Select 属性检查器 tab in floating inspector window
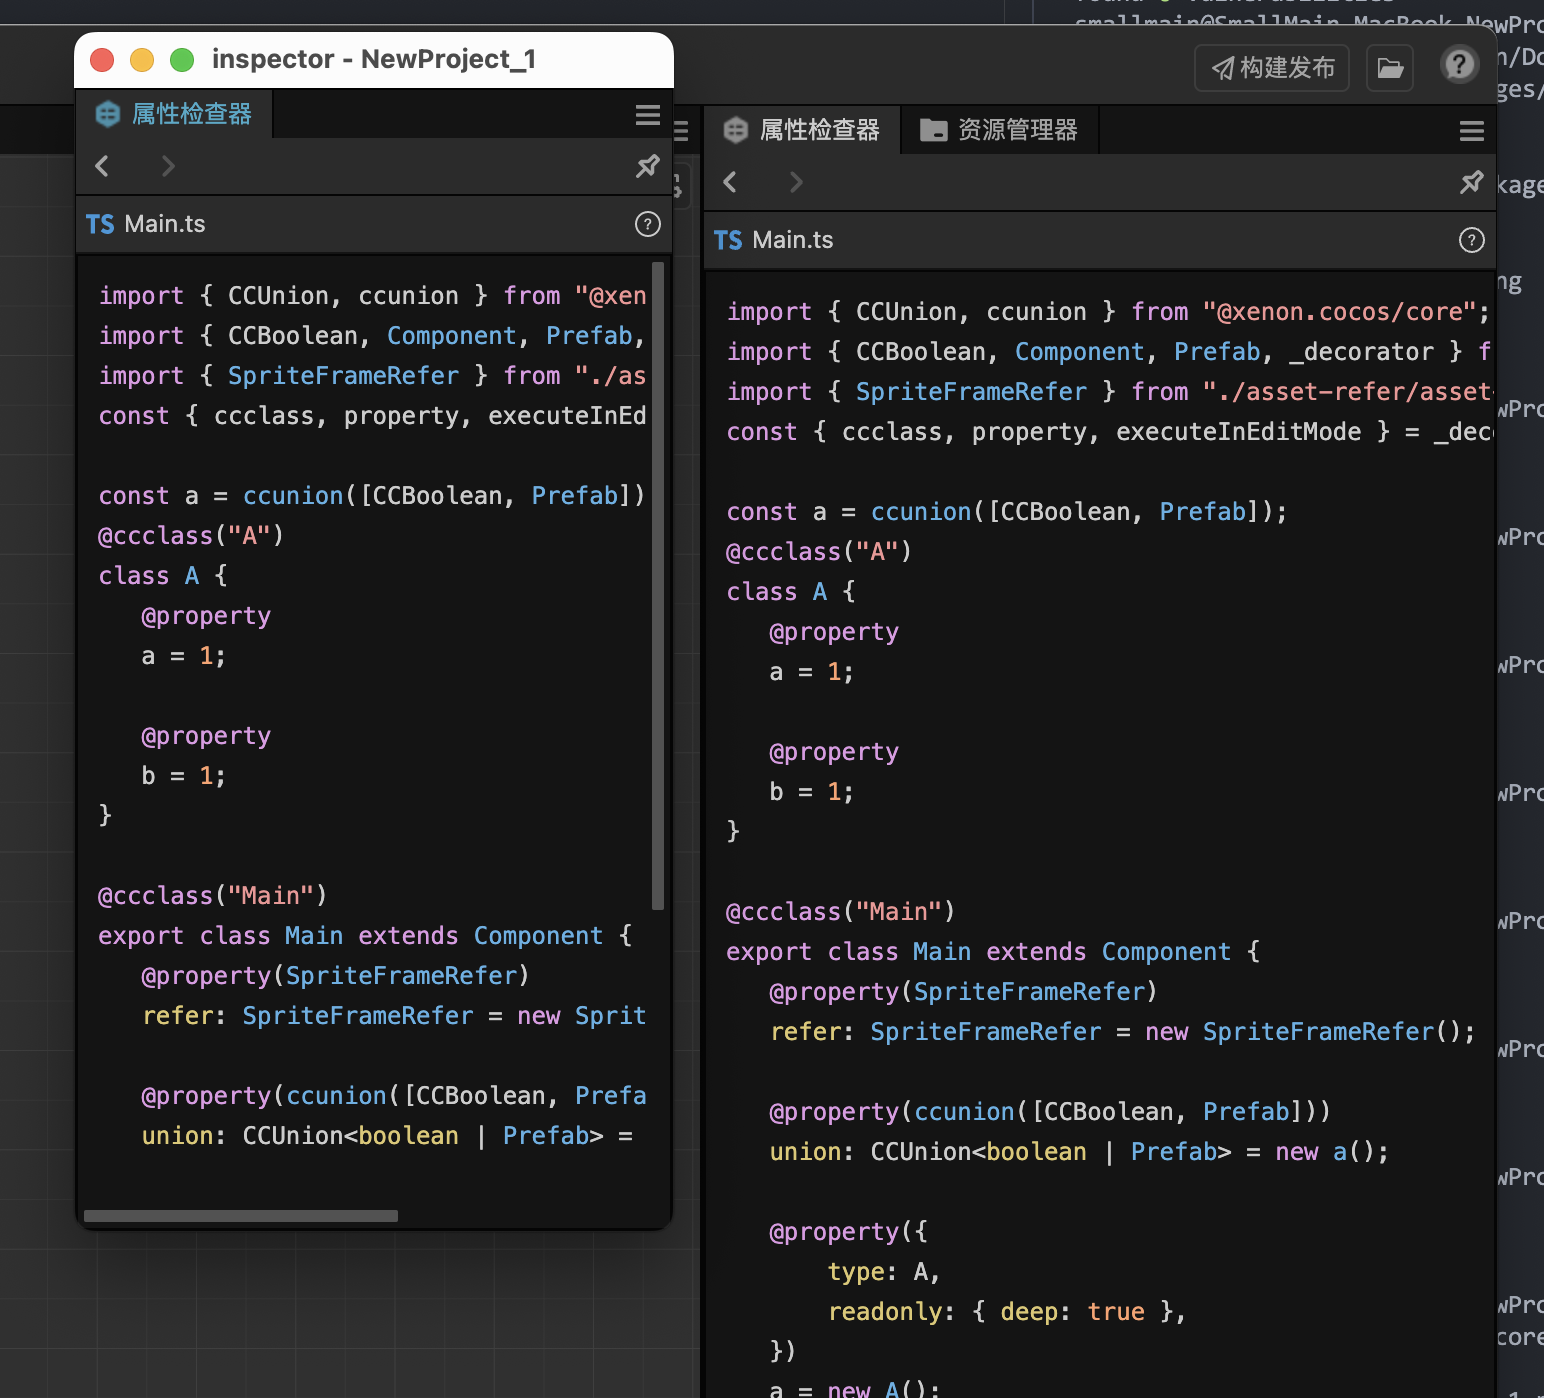 [x=174, y=114]
